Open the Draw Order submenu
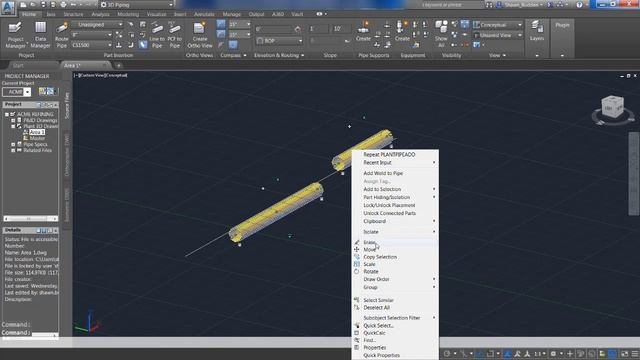The height and width of the screenshot is (360, 640). click(x=396, y=279)
